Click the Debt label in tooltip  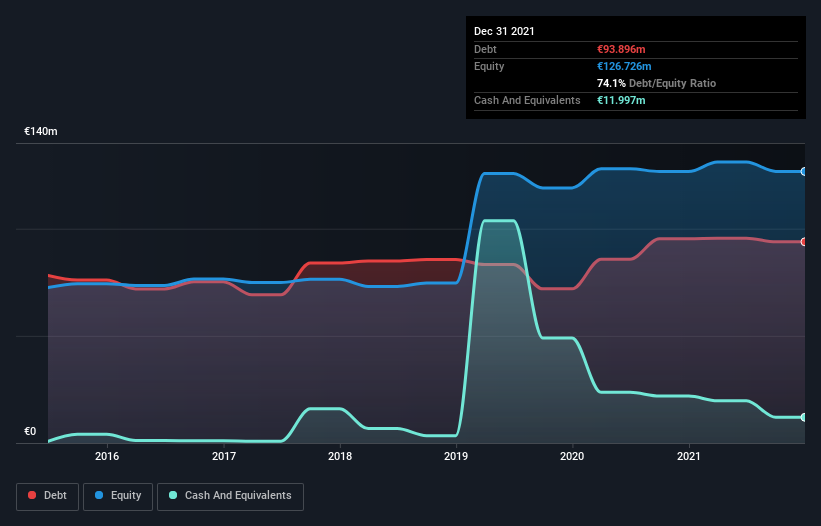tap(485, 49)
